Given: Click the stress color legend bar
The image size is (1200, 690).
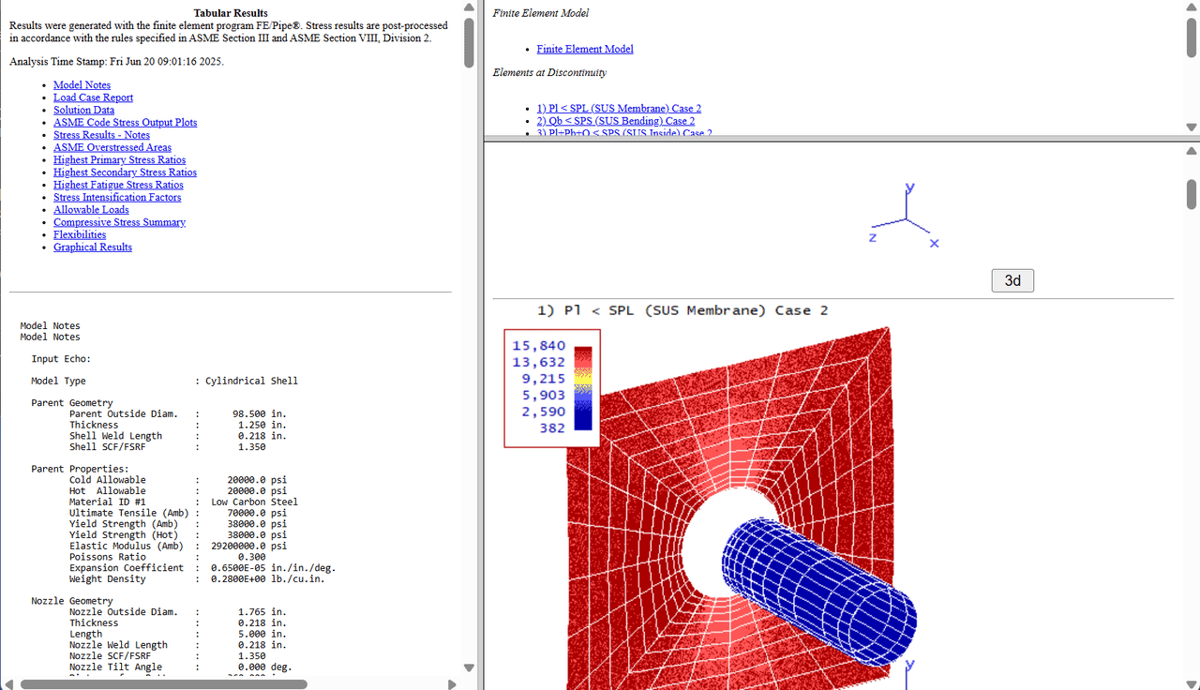Looking at the screenshot, I should click(x=583, y=388).
